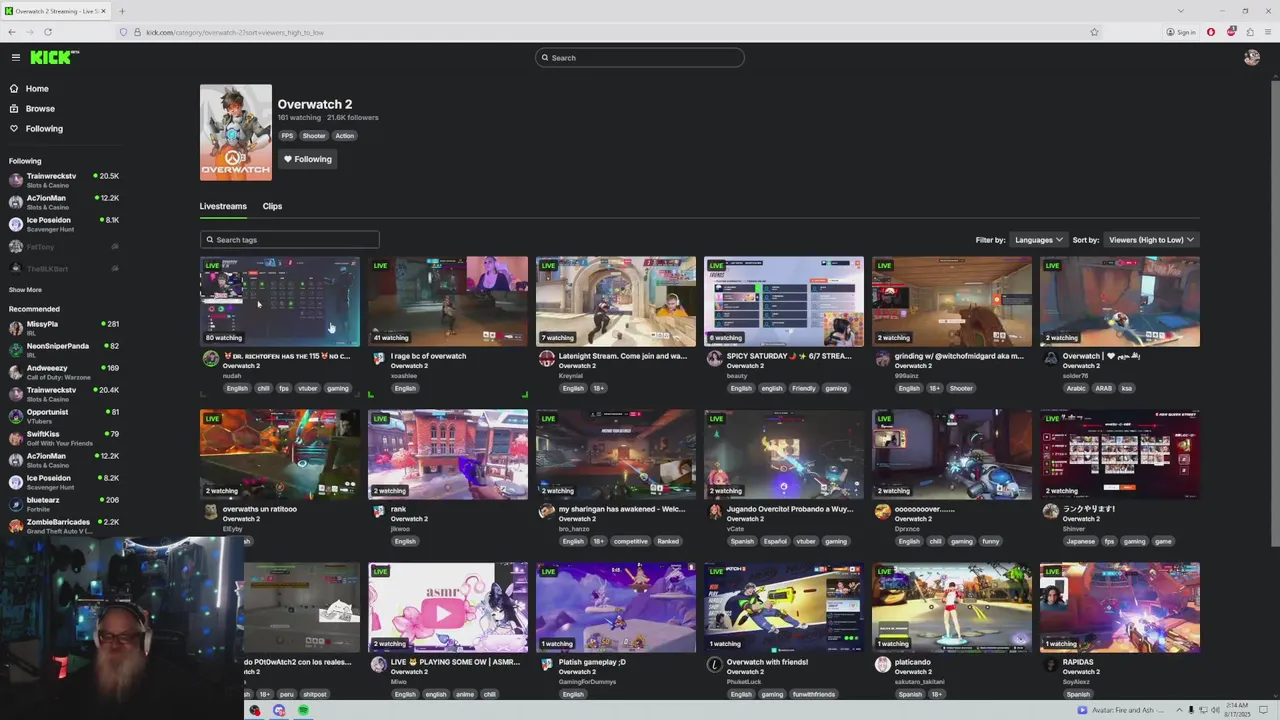Screen dimensions: 1280x720
Task: Open the Languages filter dropdown
Action: tap(1038, 240)
